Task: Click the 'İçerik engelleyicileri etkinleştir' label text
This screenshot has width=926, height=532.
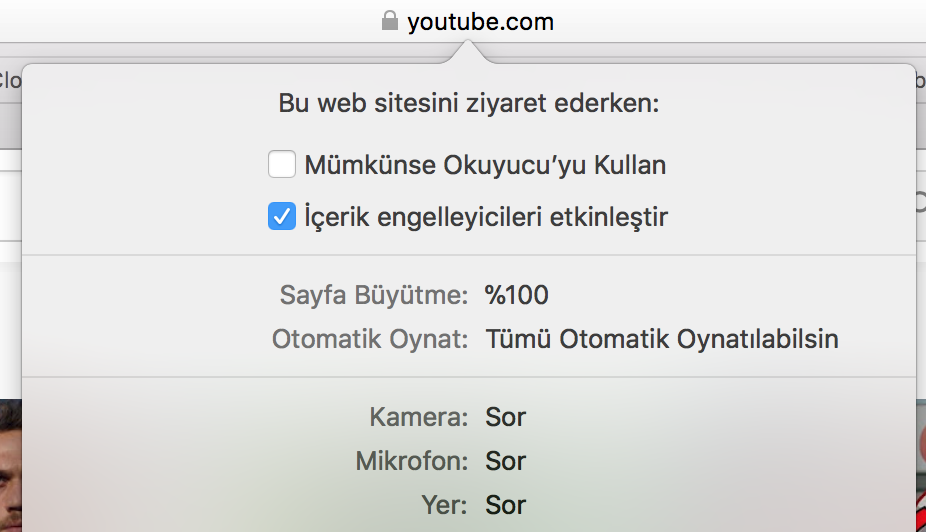Action: pyautogui.click(x=486, y=216)
